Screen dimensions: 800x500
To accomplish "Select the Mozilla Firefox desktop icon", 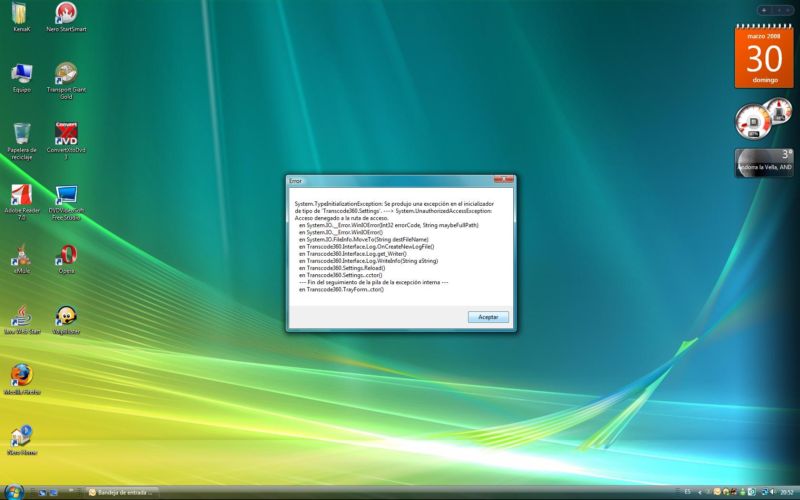I will (22, 380).
